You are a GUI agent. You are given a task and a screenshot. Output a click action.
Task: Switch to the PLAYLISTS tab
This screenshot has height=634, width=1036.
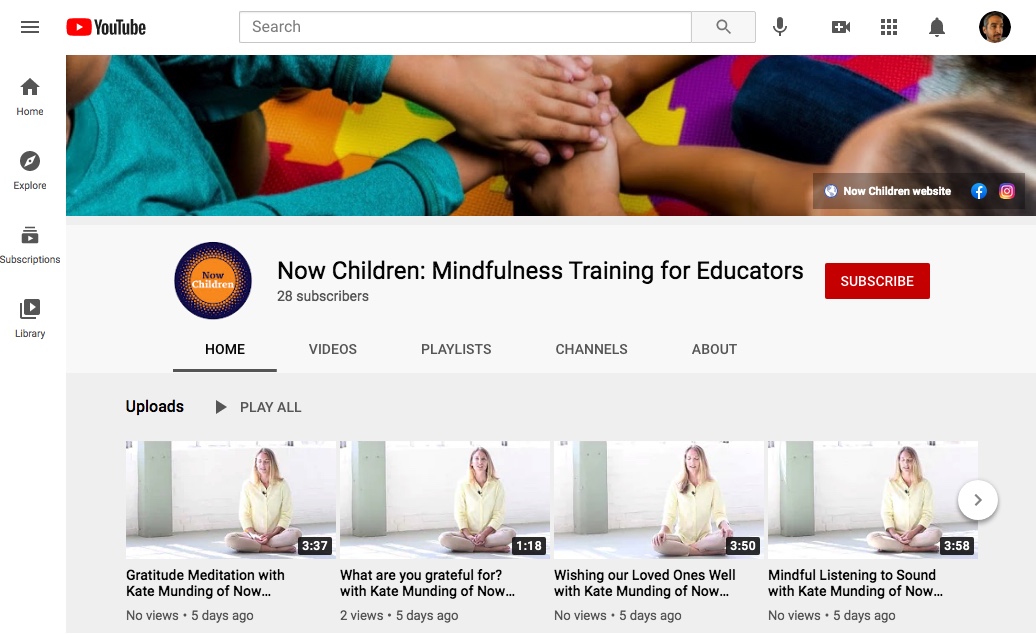pos(456,349)
